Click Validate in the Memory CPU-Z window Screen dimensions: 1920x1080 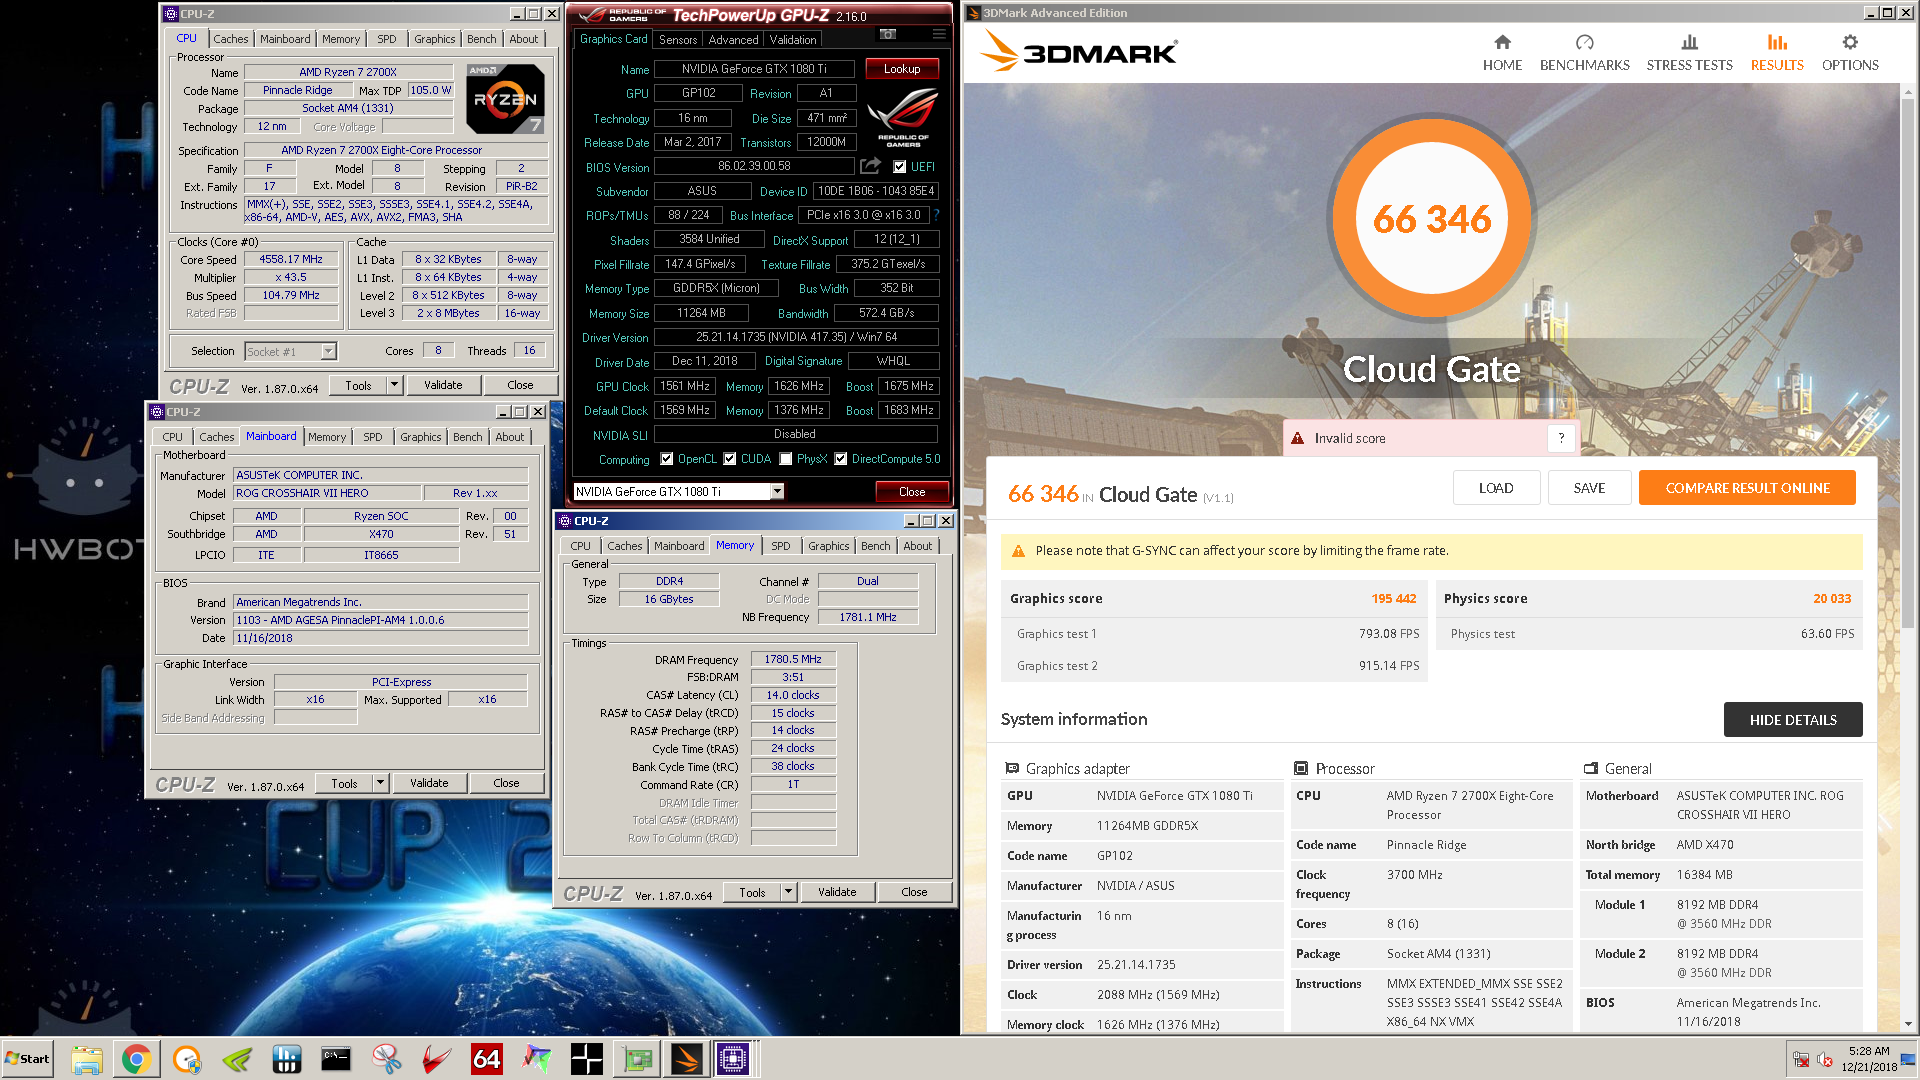click(837, 892)
